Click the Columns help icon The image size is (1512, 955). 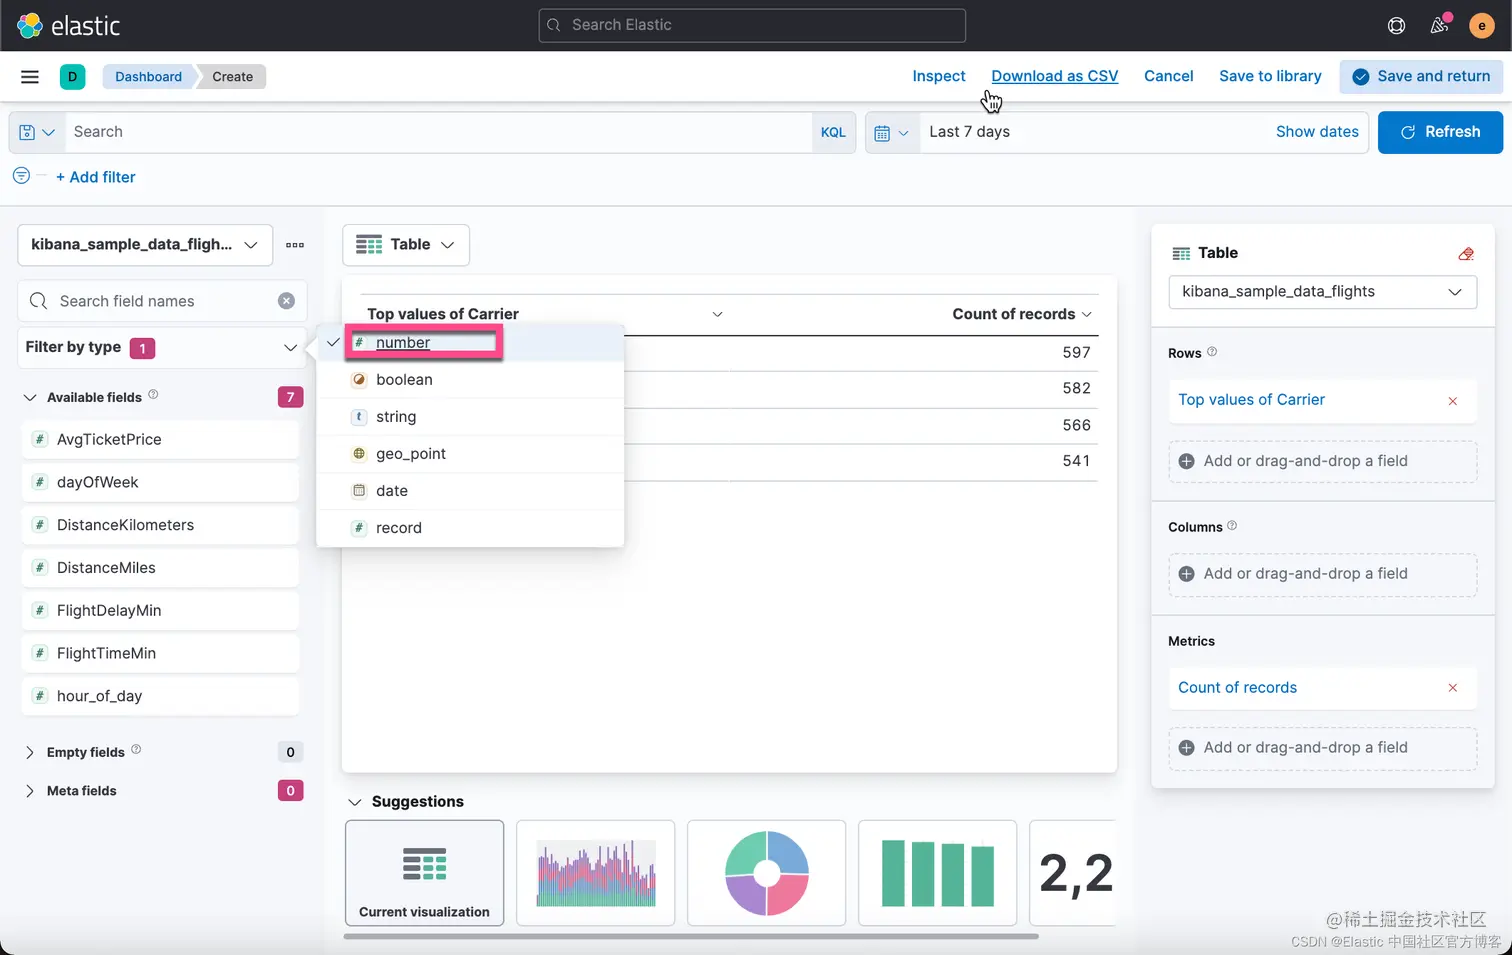[x=1232, y=525]
